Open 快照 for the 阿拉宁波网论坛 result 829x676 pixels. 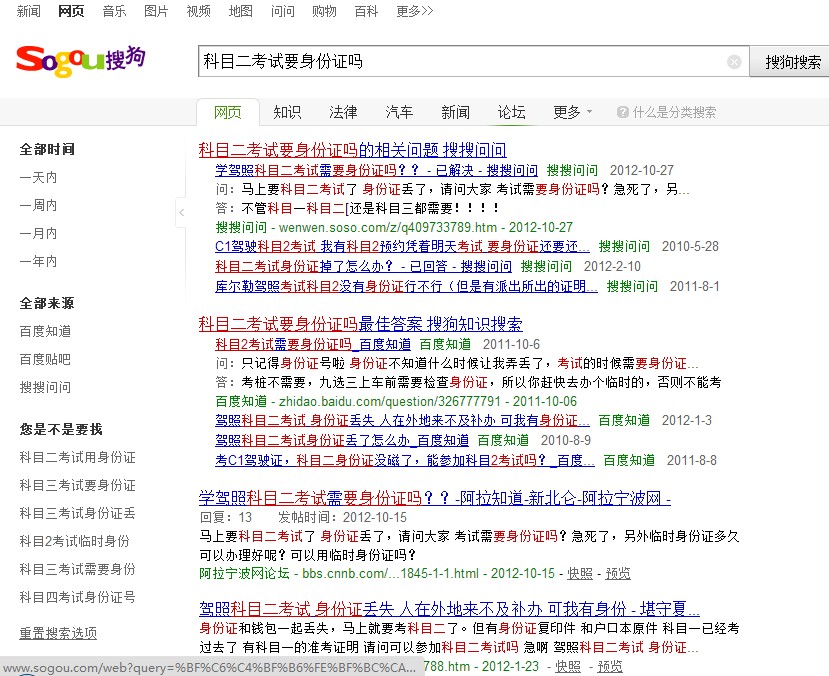580,573
